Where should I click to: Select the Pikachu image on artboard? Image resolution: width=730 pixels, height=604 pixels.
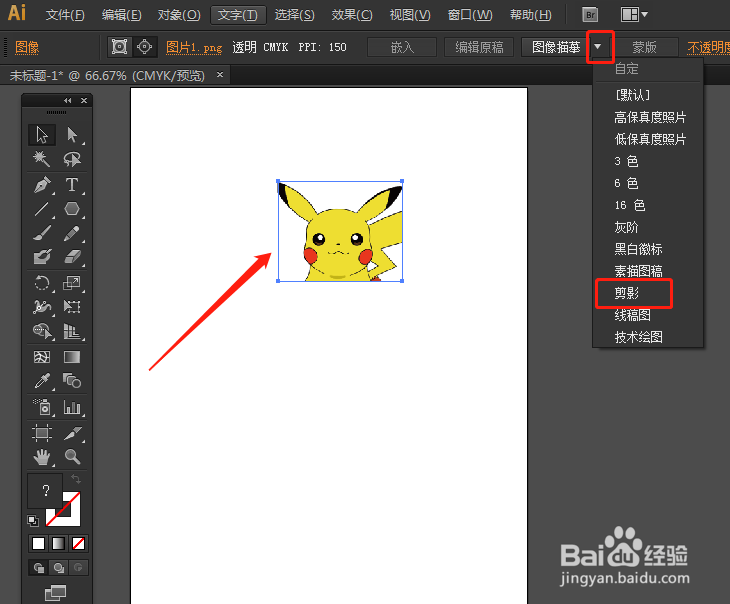340,231
